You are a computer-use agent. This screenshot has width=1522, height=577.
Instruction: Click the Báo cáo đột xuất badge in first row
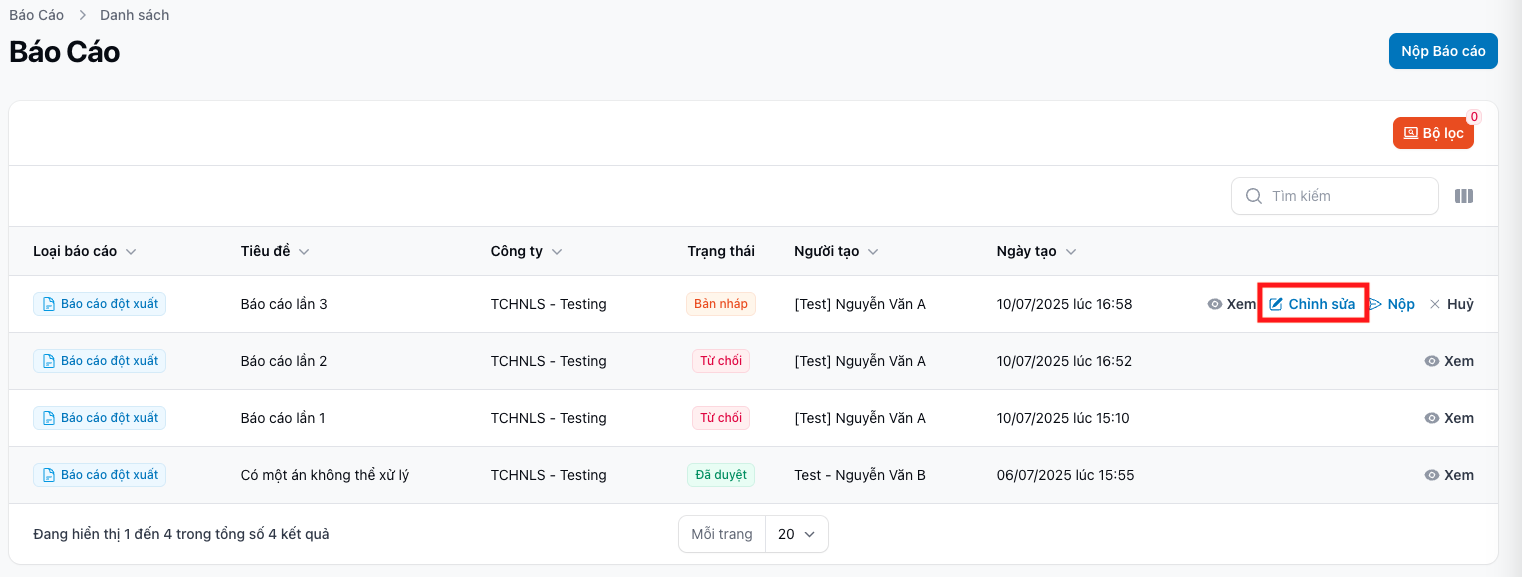tap(99, 304)
